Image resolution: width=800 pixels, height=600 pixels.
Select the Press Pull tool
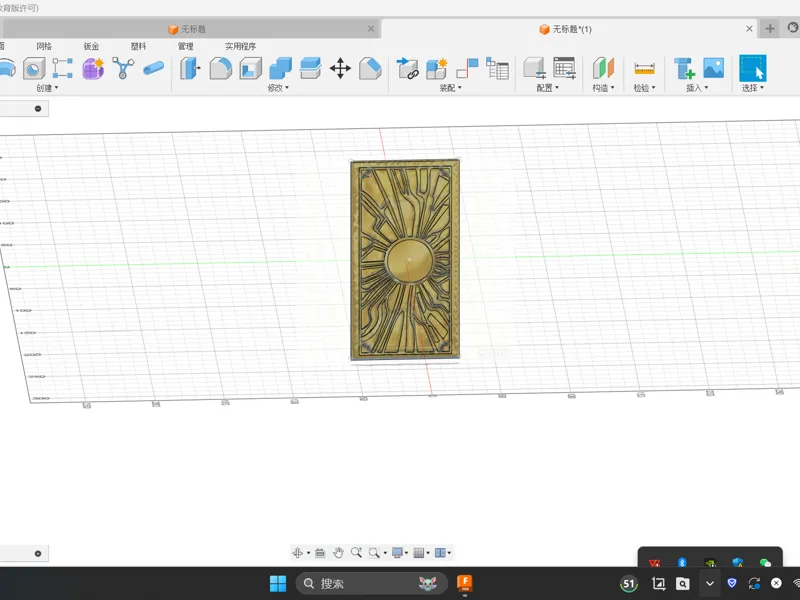(x=190, y=68)
